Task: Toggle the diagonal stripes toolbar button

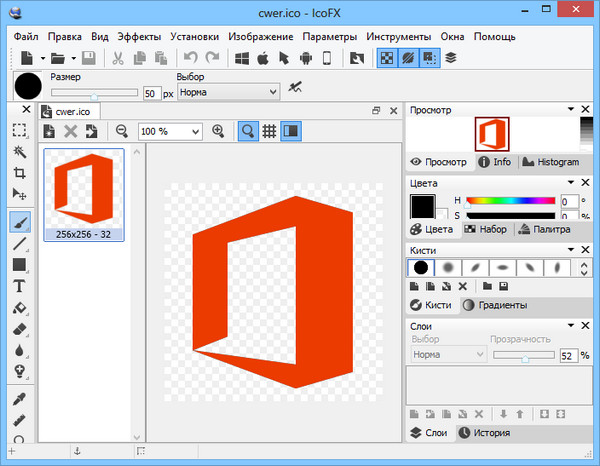Action: [408, 58]
